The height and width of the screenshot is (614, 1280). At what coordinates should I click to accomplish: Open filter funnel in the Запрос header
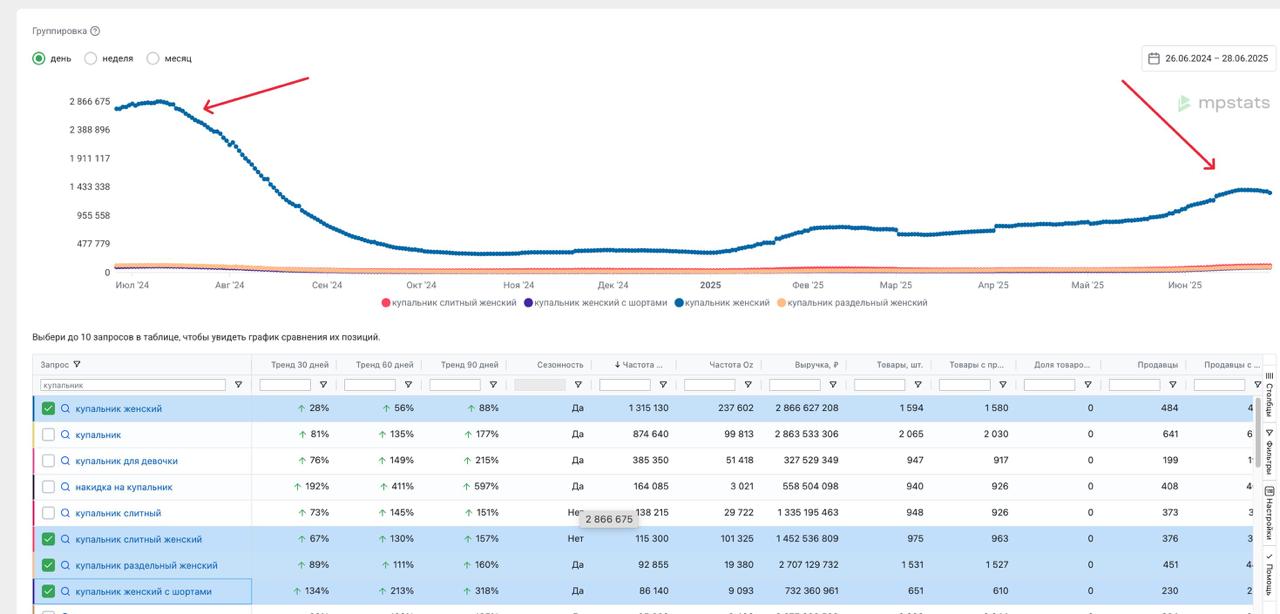[x=77, y=365]
